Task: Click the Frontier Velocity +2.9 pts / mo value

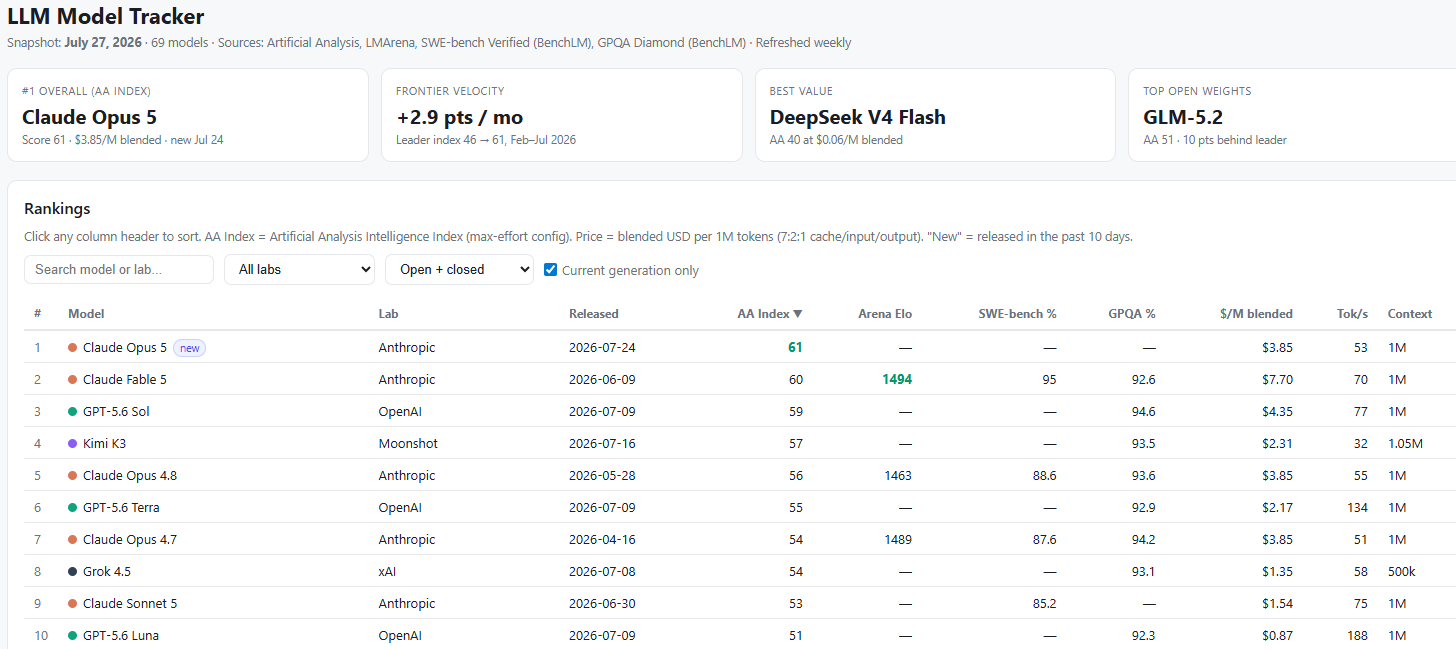Action: click(459, 117)
